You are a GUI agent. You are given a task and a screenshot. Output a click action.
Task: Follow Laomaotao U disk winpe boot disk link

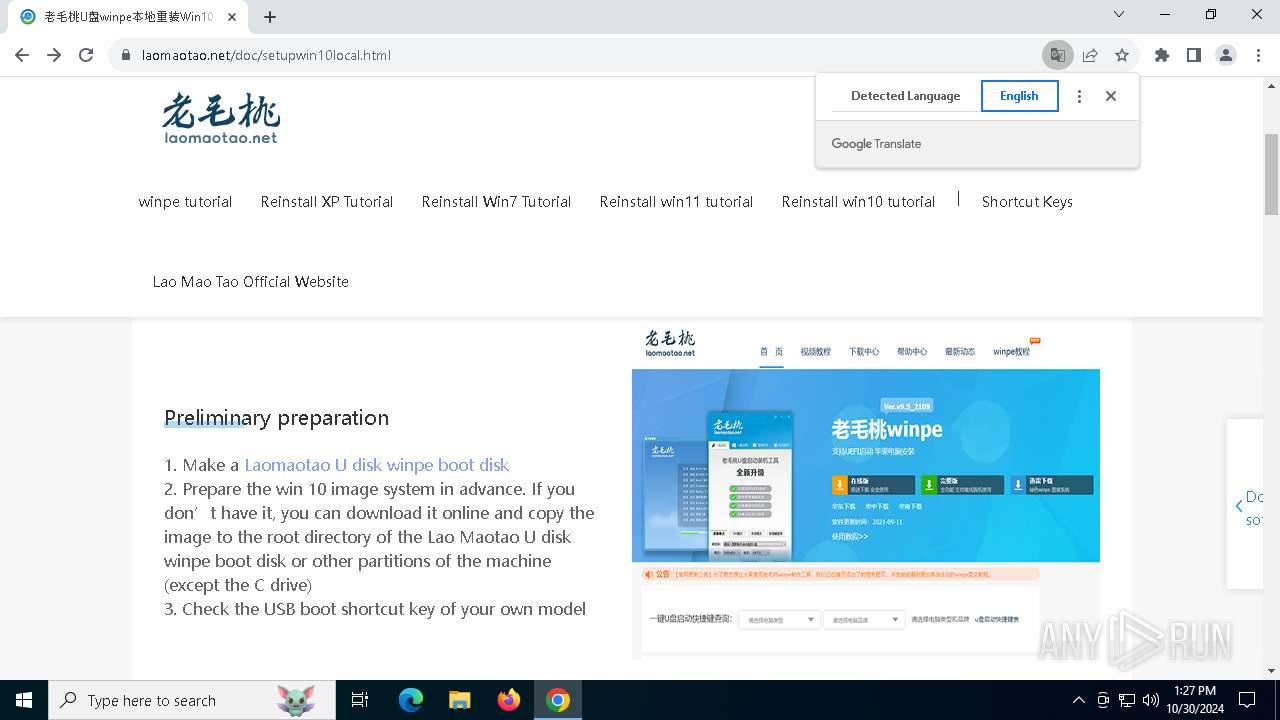tap(377, 465)
